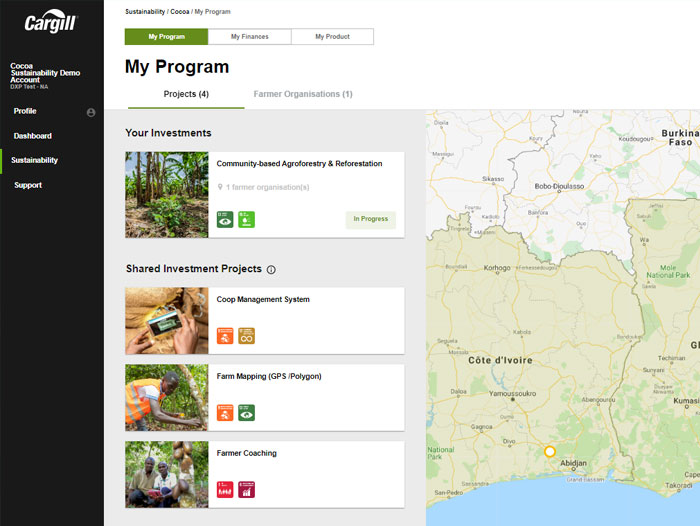This screenshot has height=526, width=700.
Task: Click the Cargill logo
Action: coord(50,22)
